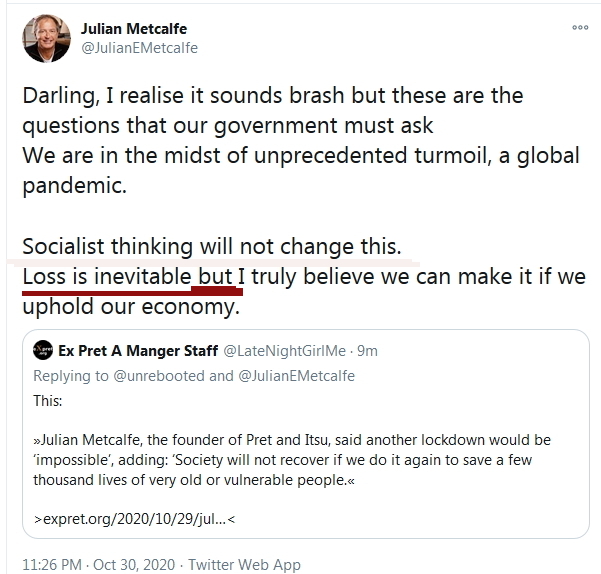601x574 pixels.
Task: Open the tweet's three-dot more options menu
Action: point(580,28)
